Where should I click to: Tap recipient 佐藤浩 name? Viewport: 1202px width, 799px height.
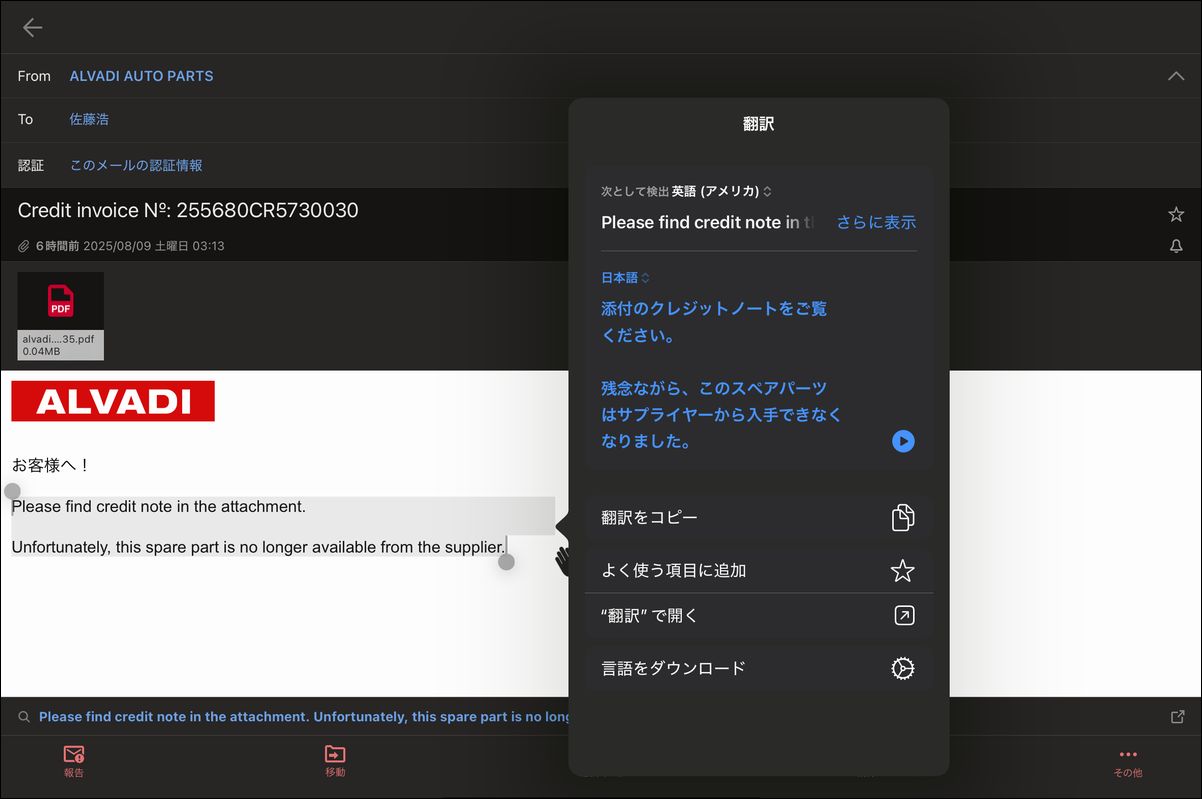[x=89, y=119]
